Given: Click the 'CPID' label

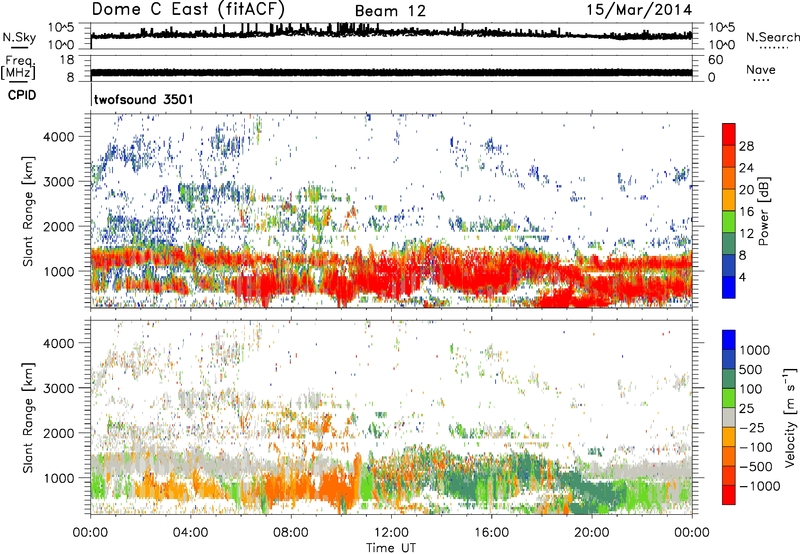Looking at the screenshot, I should pyautogui.click(x=22, y=95).
